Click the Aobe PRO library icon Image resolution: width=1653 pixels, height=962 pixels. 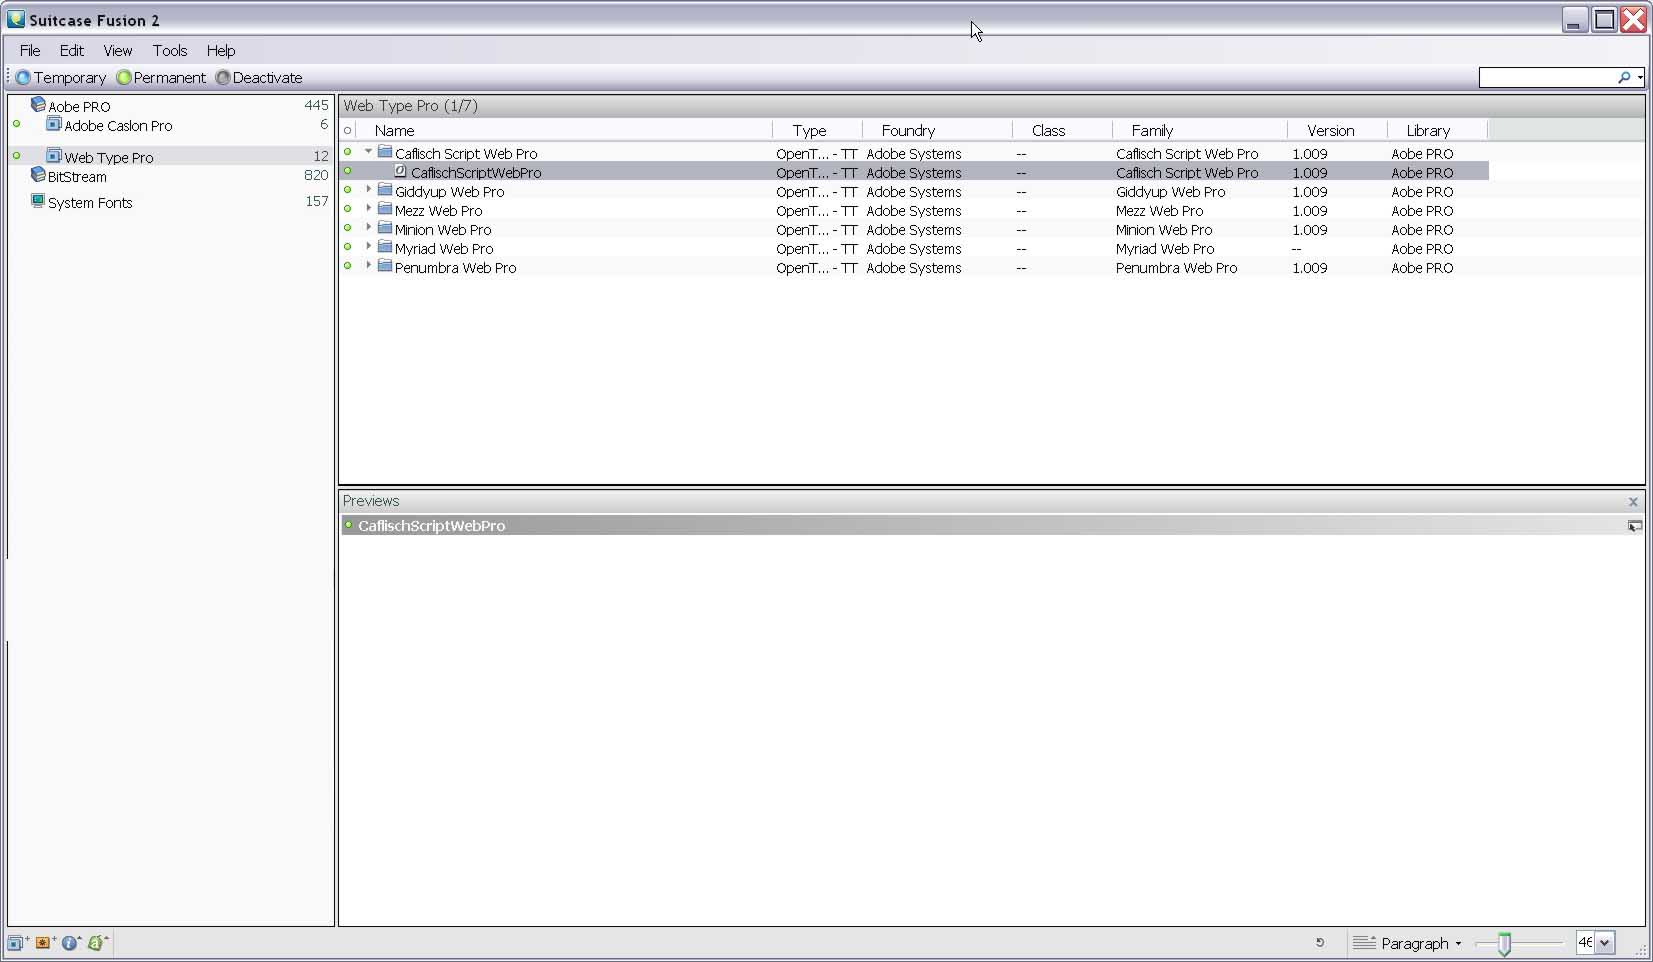(x=38, y=104)
